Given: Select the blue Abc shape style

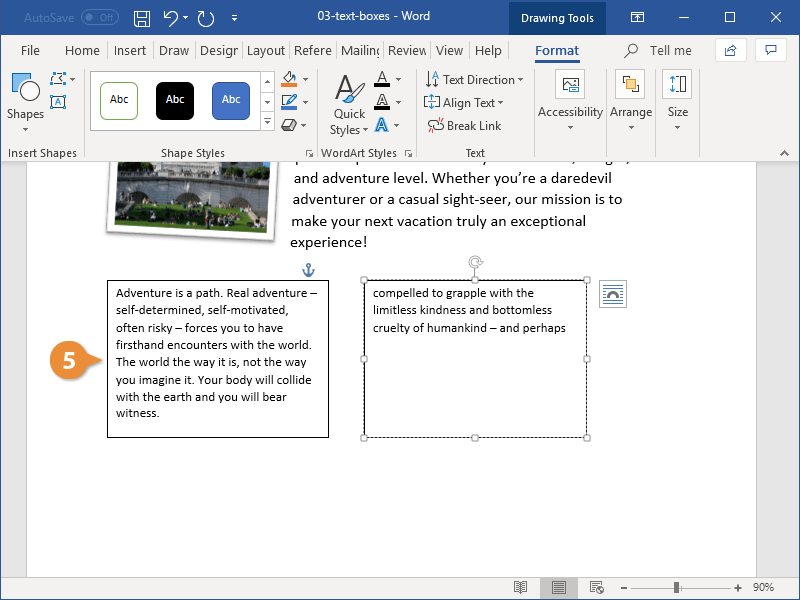Looking at the screenshot, I should (x=230, y=101).
